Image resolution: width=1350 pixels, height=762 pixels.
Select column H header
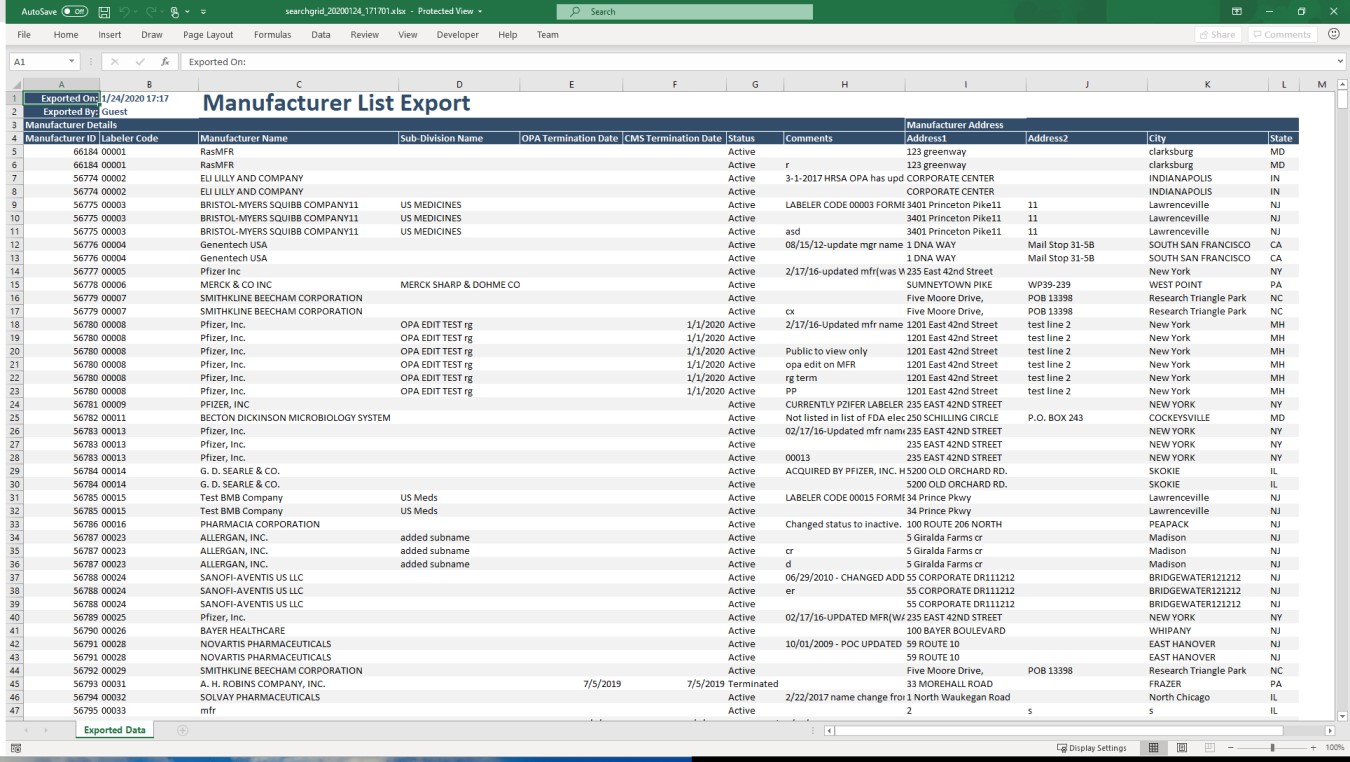[x=844, y=84]
